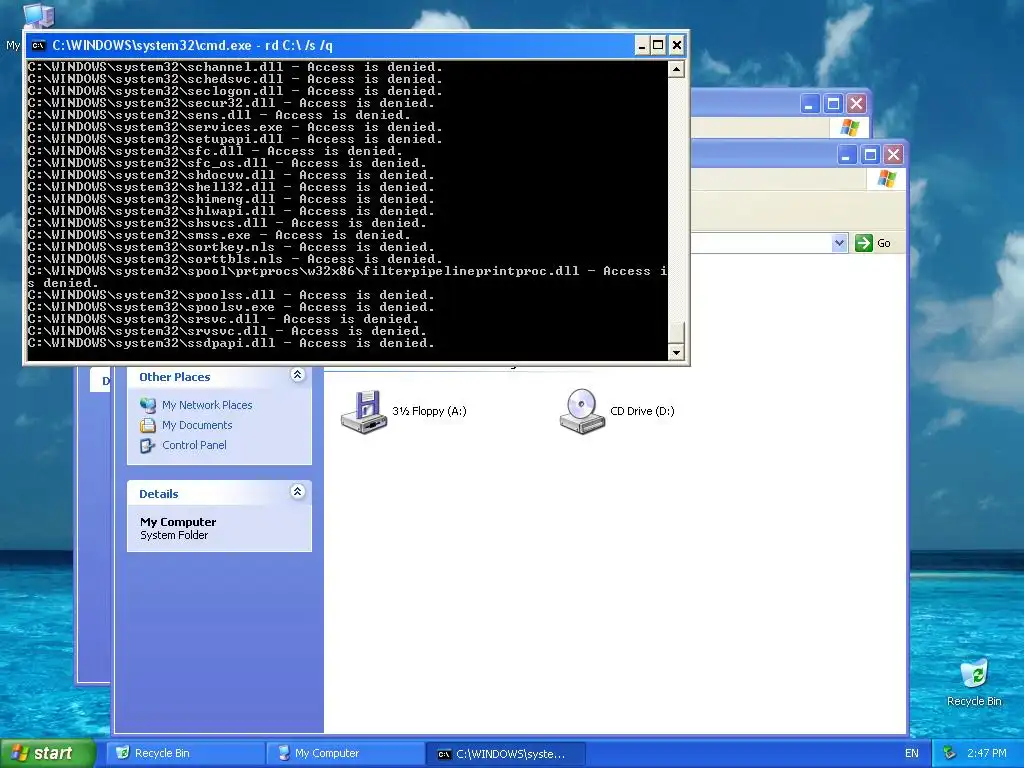This screenshot has height=768, width=1024.
Task: Open My Documents link
Action: point(197,425)
